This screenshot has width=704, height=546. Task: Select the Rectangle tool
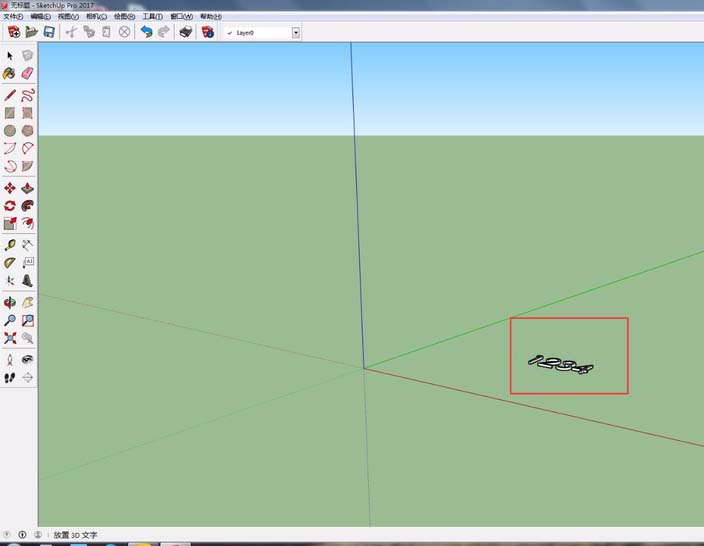(10, 113)
